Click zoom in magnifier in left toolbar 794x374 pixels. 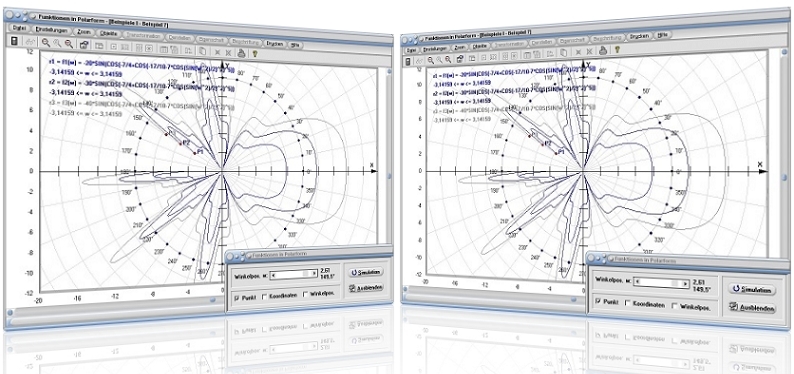(x=46, y=43)
